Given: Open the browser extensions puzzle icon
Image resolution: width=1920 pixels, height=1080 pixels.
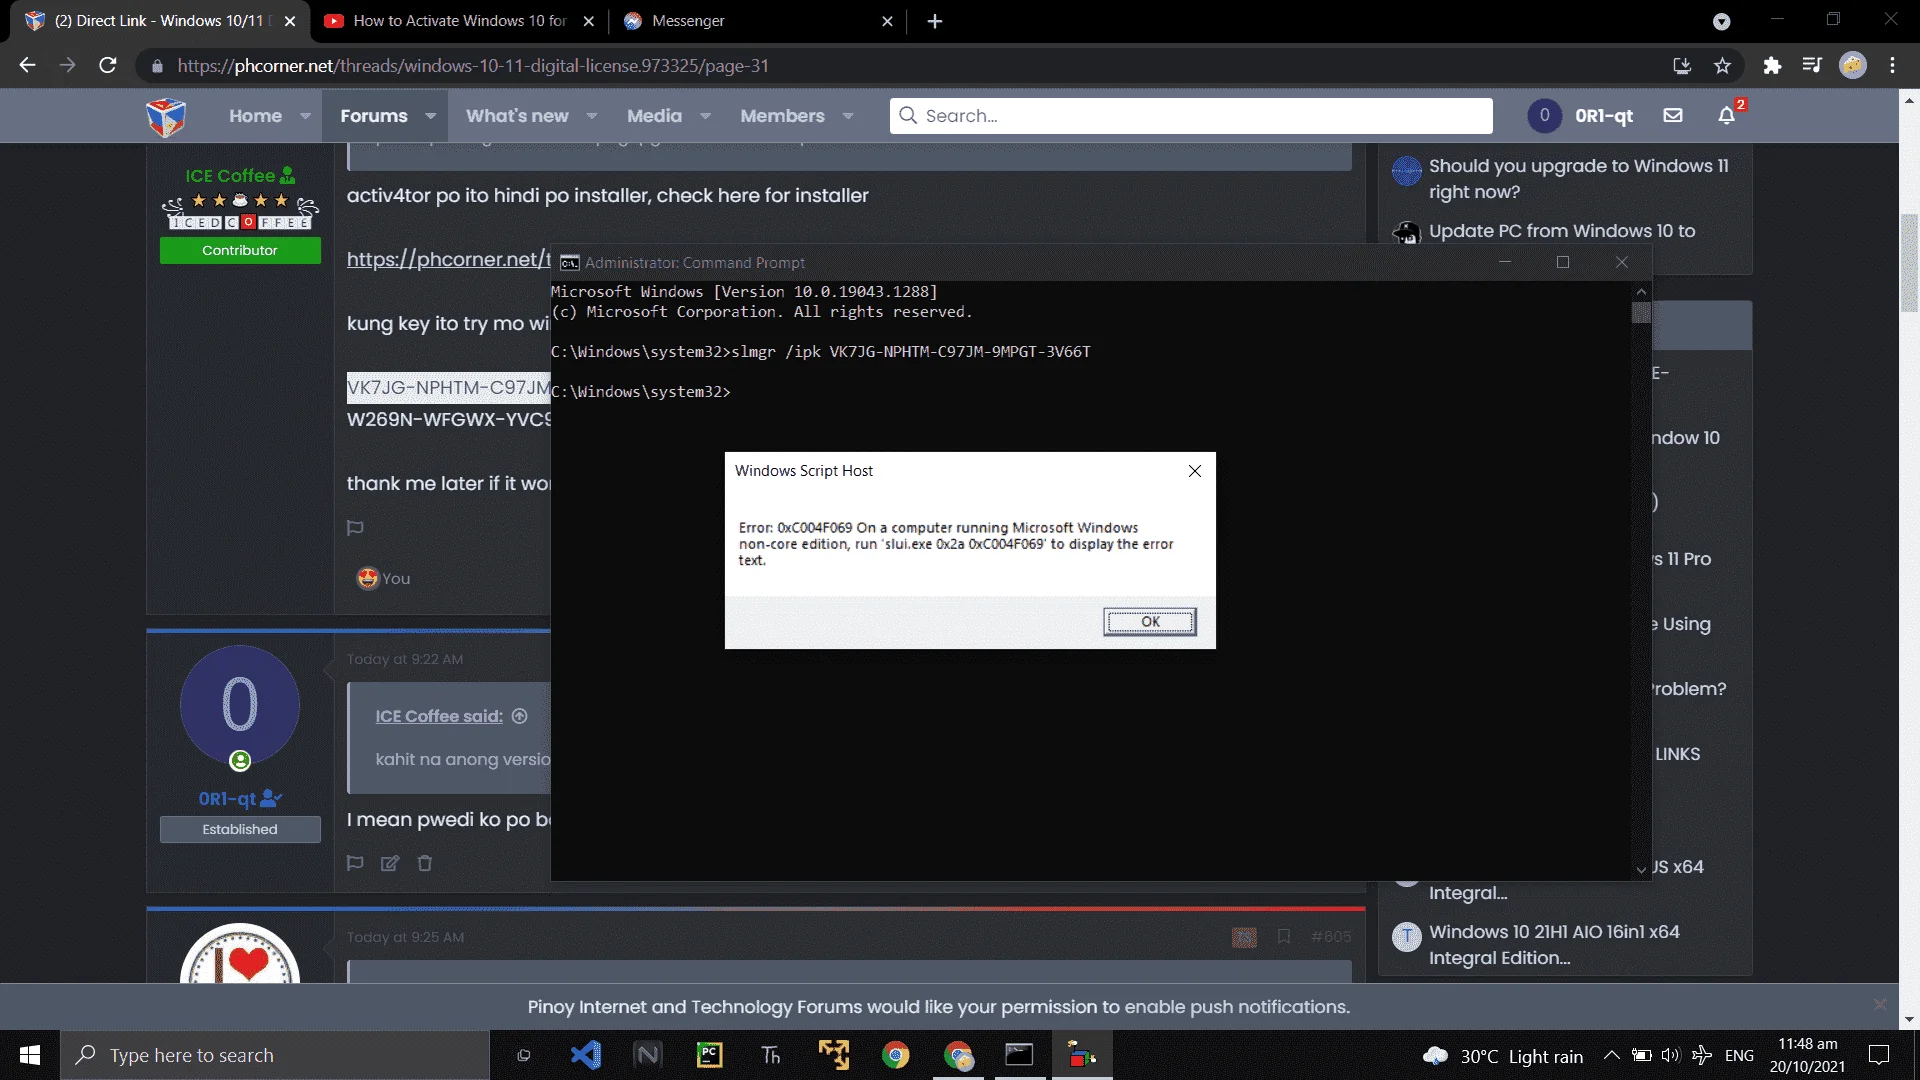Looking at the screenshot, I should [x=1772, y=66].
